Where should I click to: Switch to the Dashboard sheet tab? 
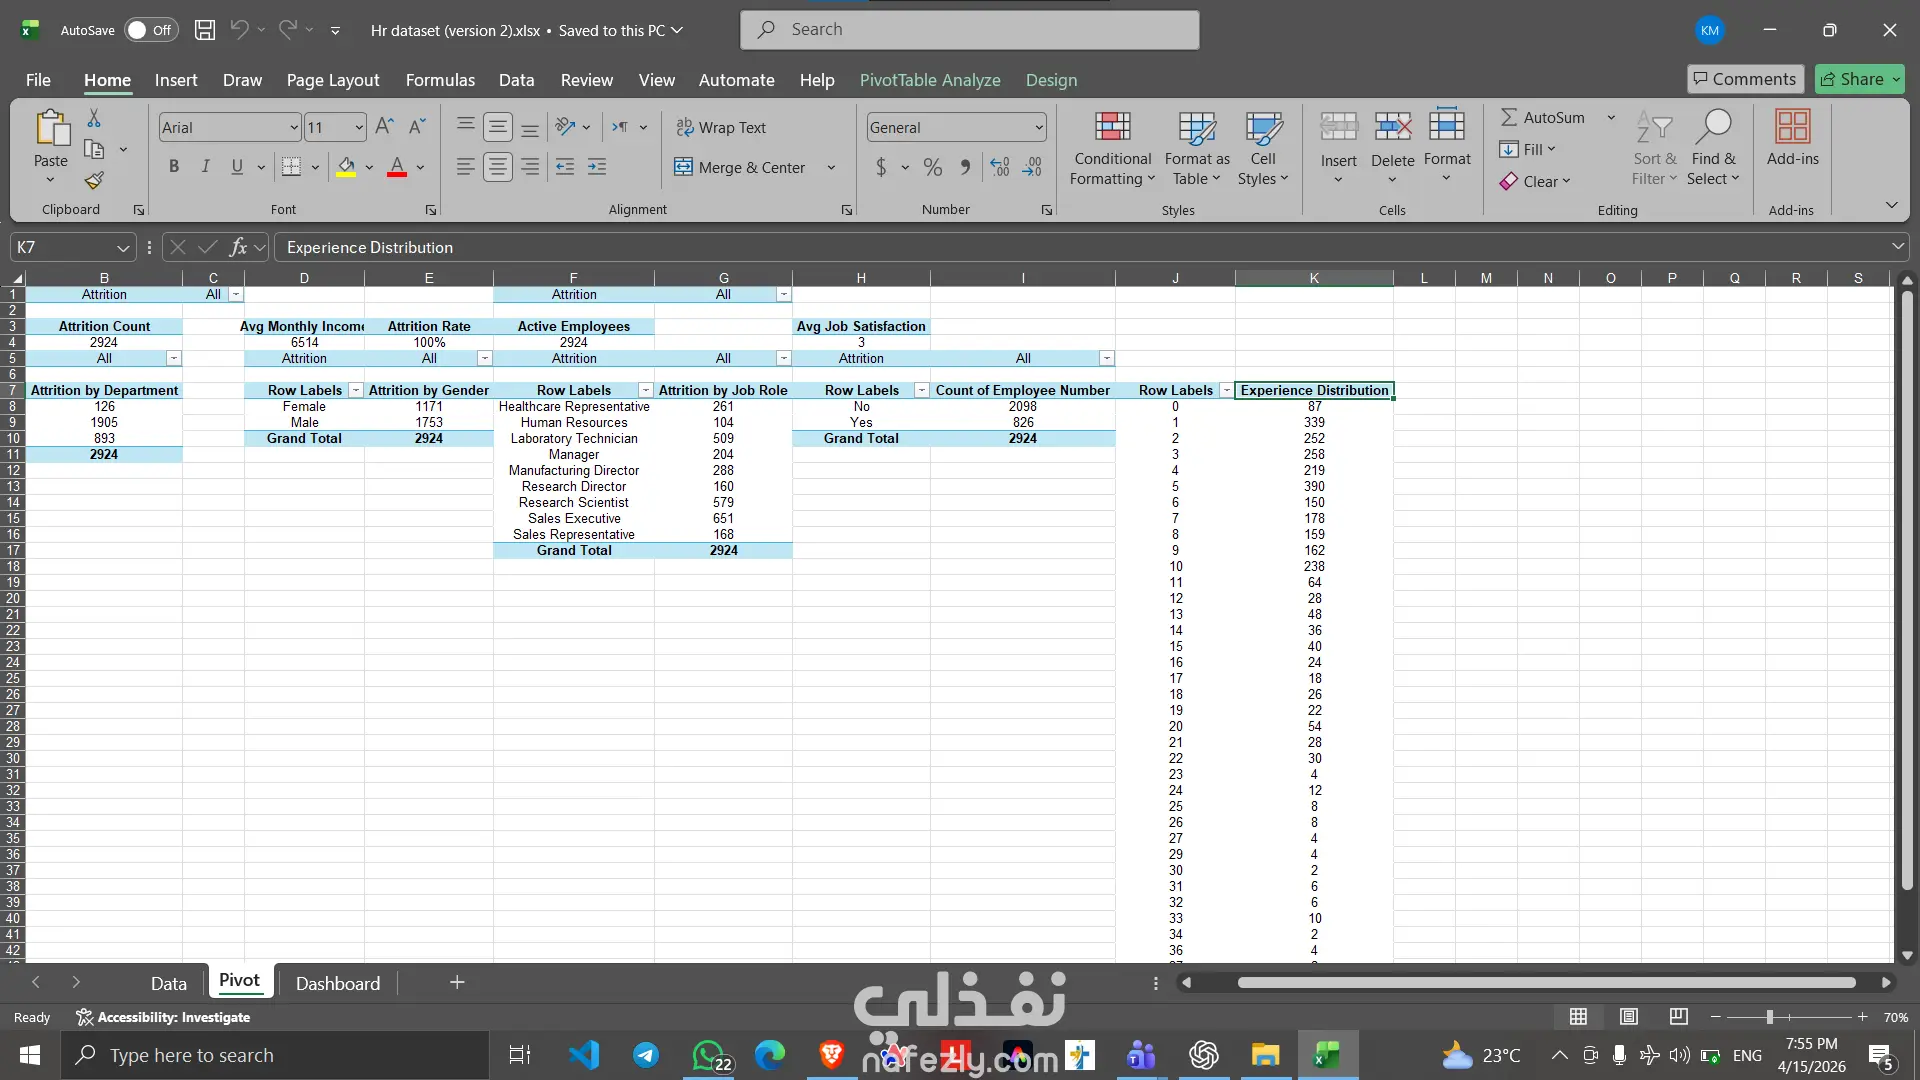tap(337, 983)
